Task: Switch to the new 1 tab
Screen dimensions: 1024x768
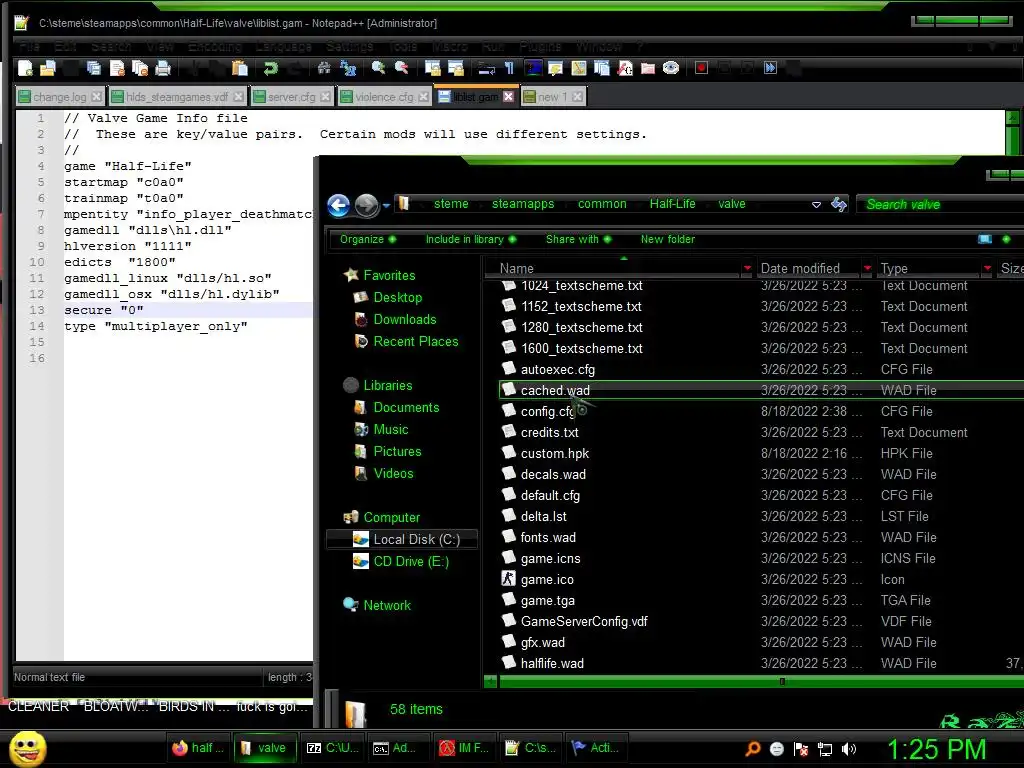Action: 552,97
